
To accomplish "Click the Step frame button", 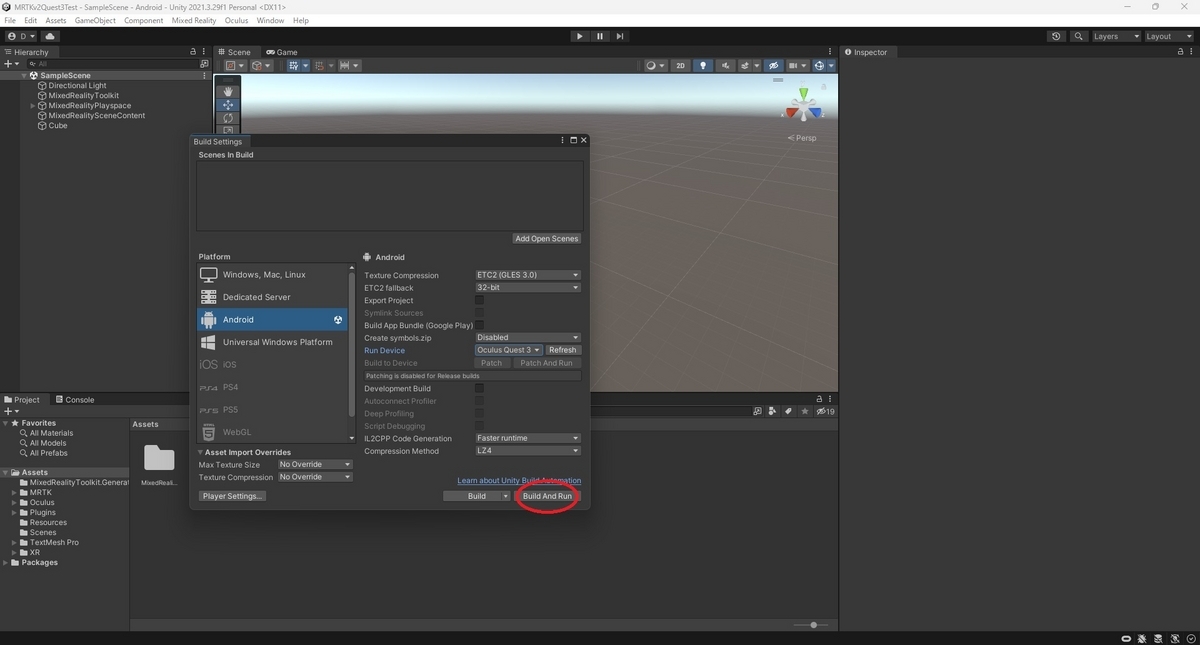I will [x=620, y=36].
